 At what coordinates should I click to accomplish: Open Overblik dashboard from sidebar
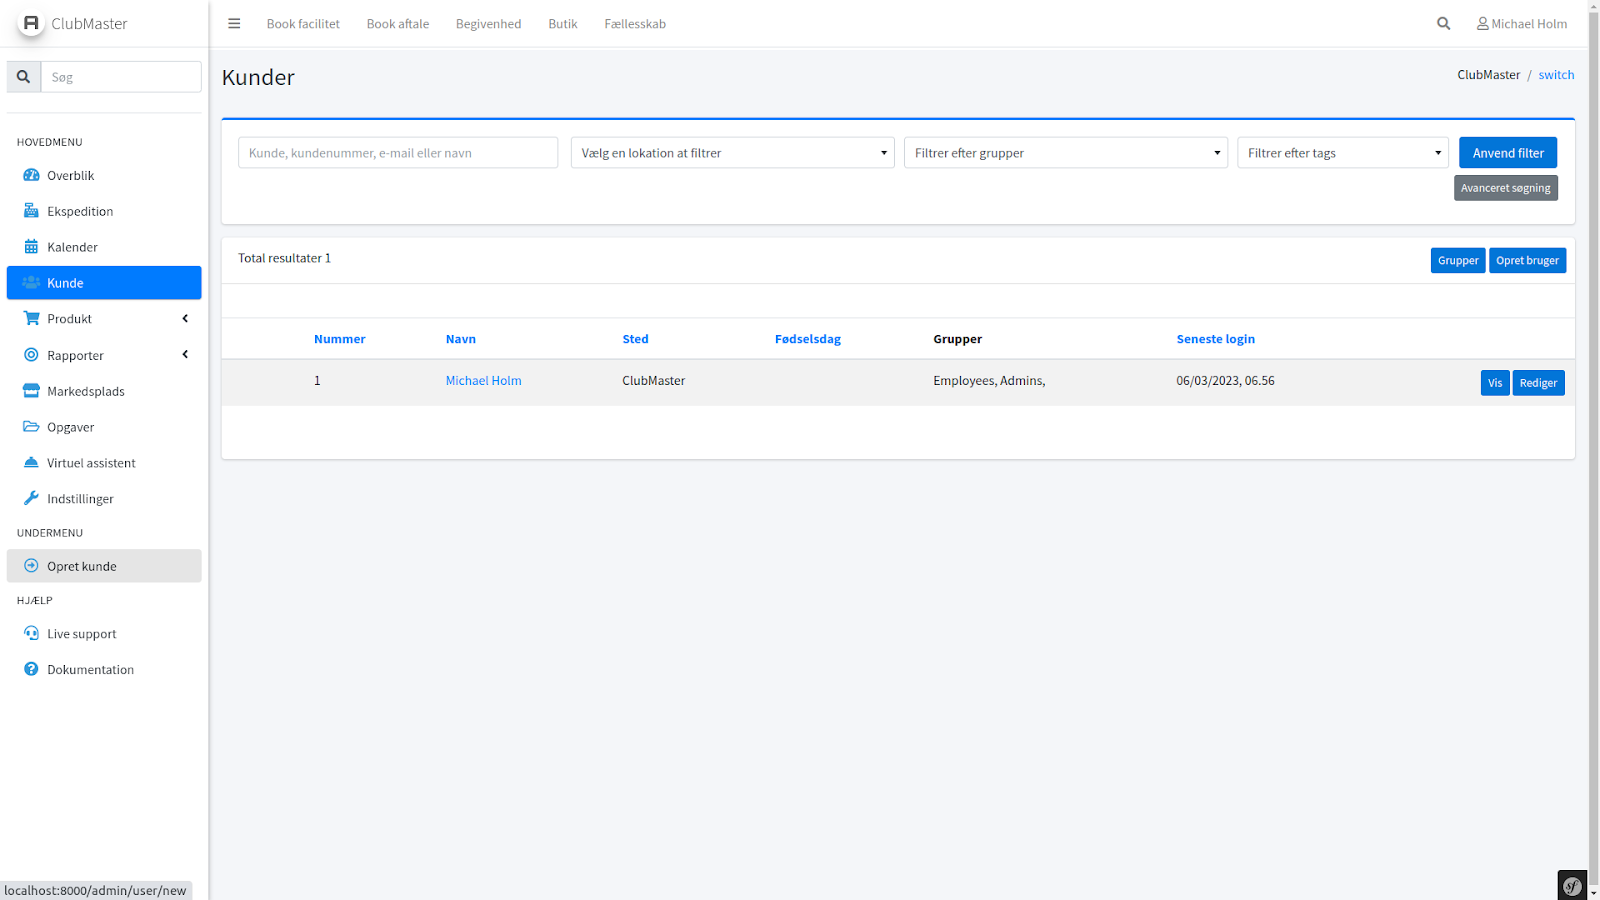[x=70, y=176]
